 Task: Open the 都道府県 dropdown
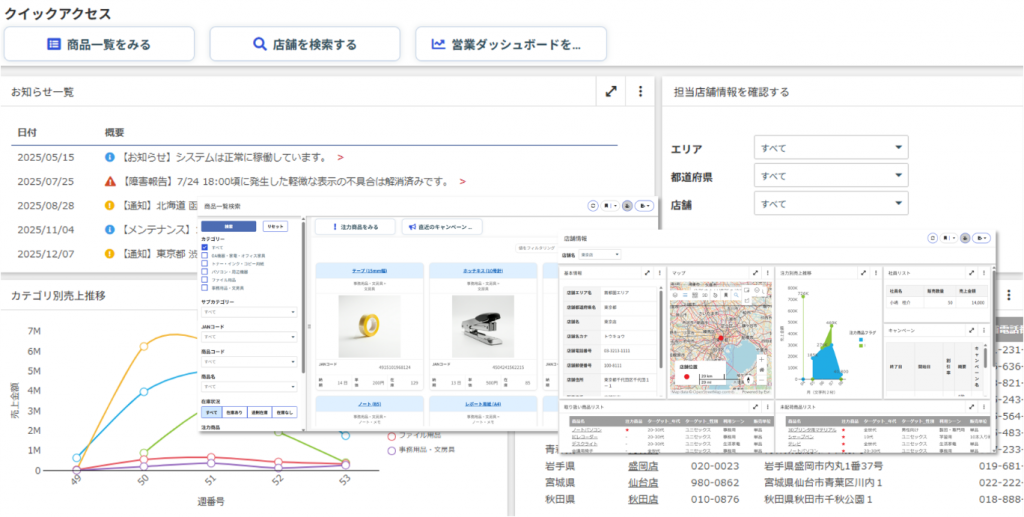pyautogui.click(x=830, y=176)
